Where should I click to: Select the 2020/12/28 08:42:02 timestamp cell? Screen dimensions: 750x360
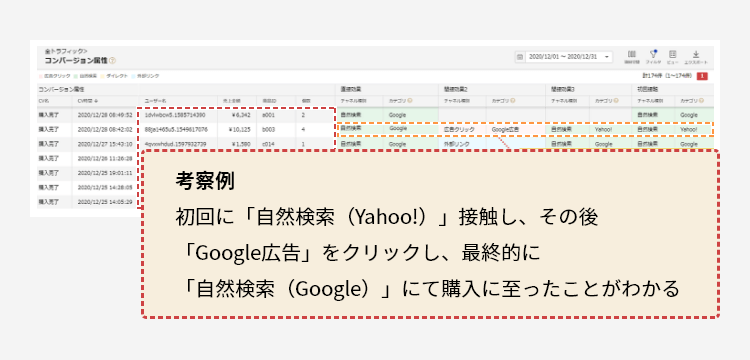coord(105,129)
